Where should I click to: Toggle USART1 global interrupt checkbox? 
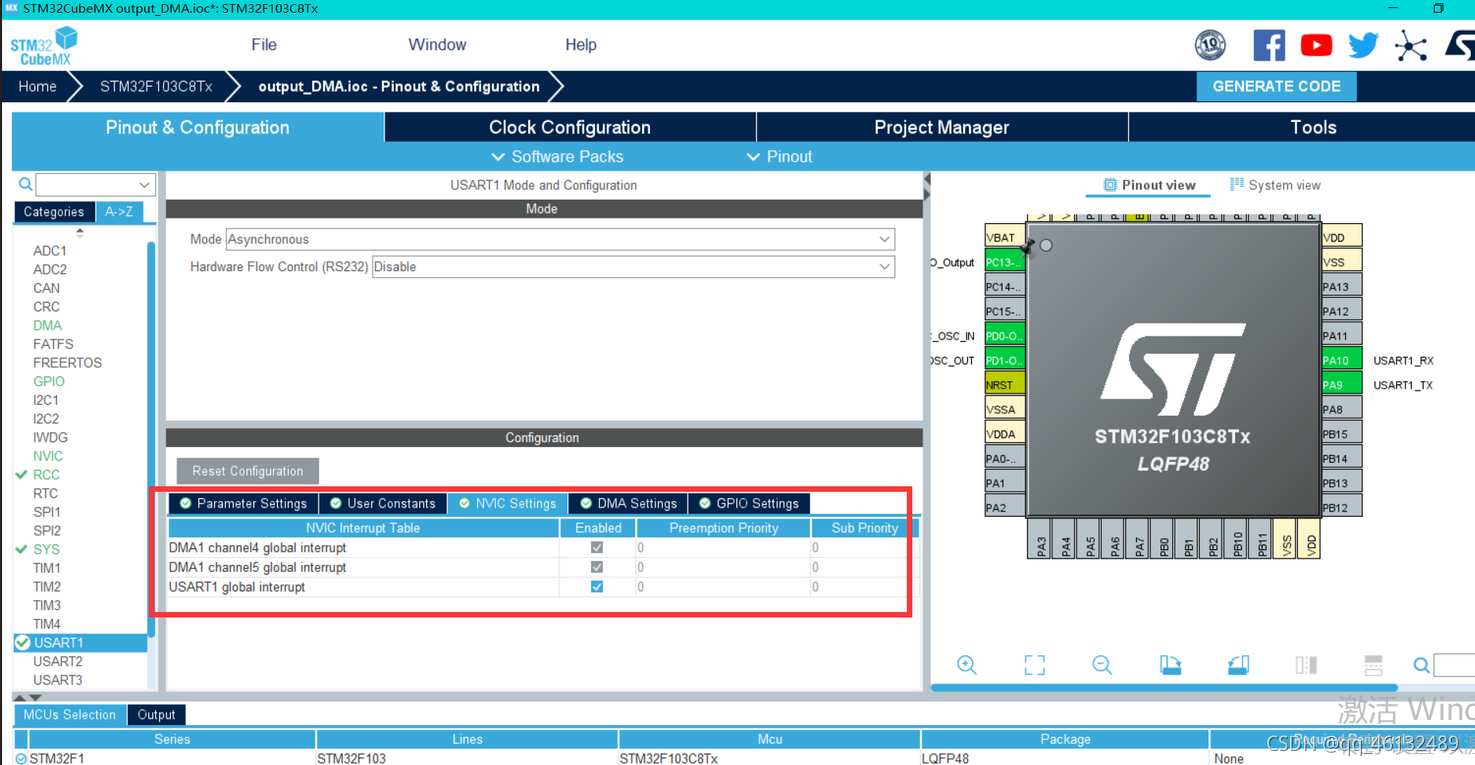point(597,587)
